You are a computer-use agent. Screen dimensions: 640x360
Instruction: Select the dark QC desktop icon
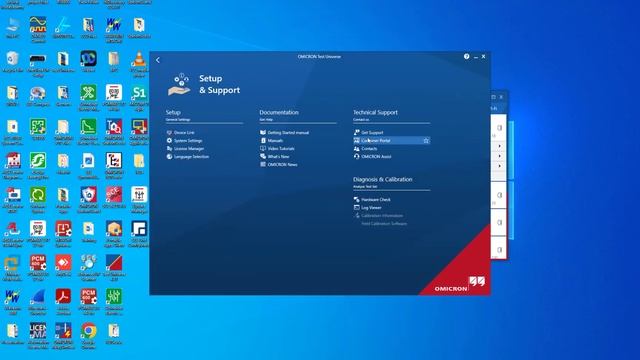[89, 62]
